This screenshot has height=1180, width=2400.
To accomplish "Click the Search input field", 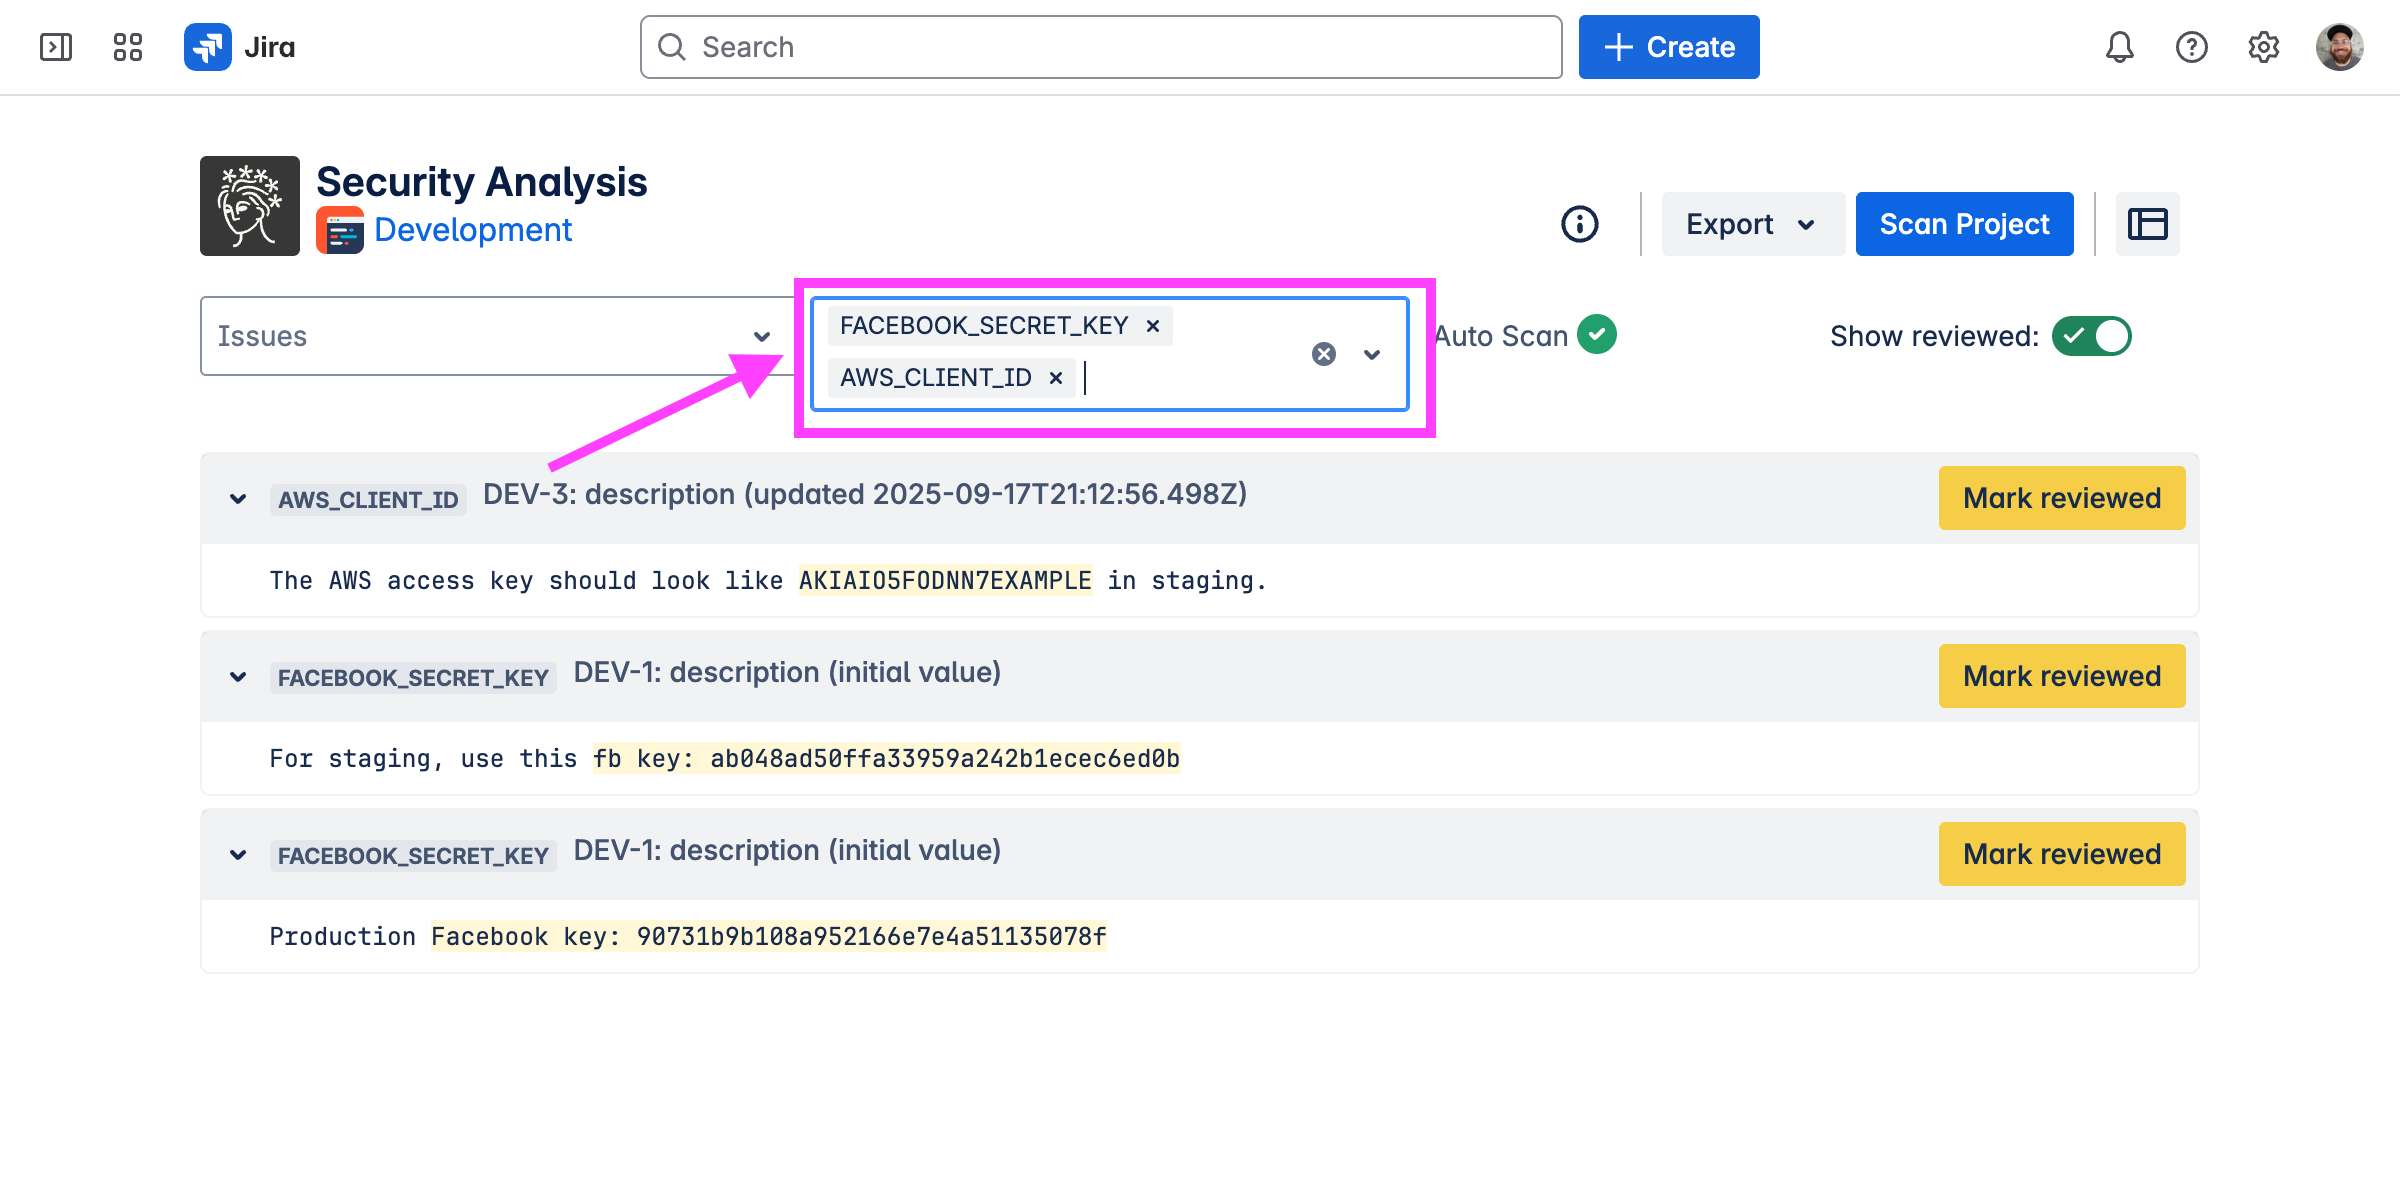I will point(1100,47).
